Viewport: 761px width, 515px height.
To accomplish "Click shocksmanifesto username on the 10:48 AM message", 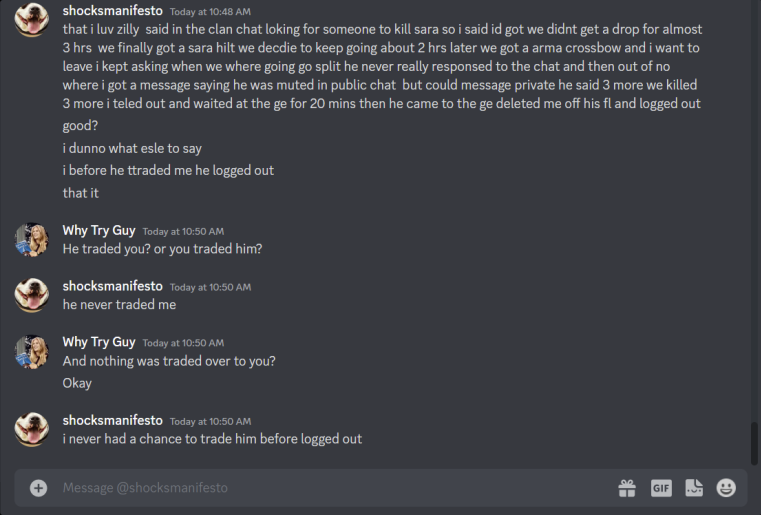I will pos(113,11).
